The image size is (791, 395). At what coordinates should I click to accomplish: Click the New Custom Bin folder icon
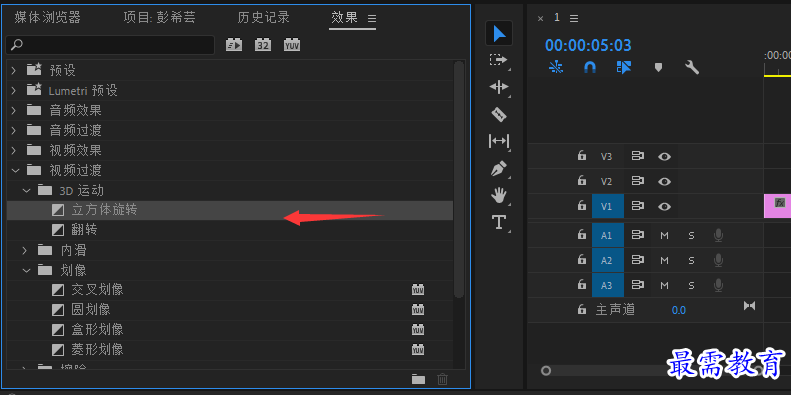point(418,379)
